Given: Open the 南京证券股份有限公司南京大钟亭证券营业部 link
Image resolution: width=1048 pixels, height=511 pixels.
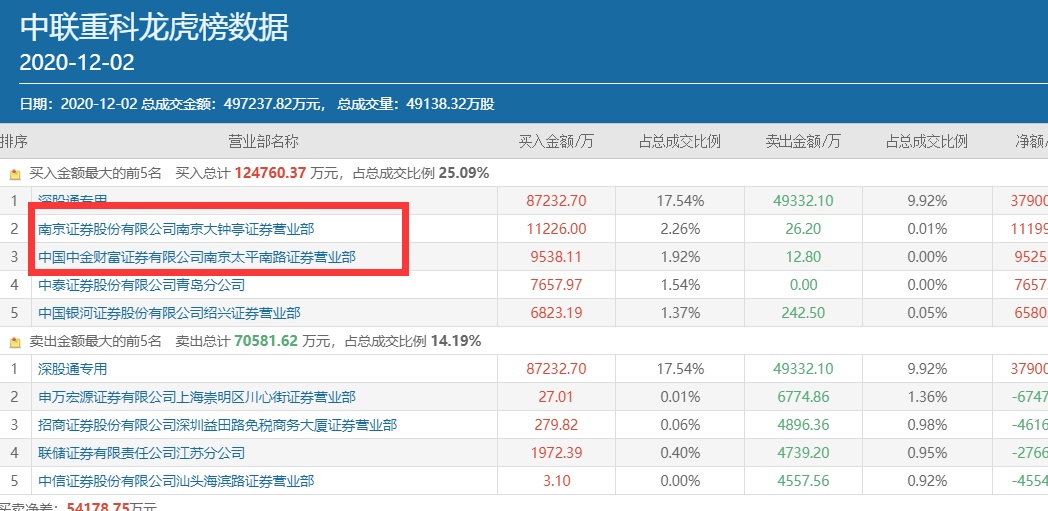Looking at the screenshot, I should coord(176,229).
